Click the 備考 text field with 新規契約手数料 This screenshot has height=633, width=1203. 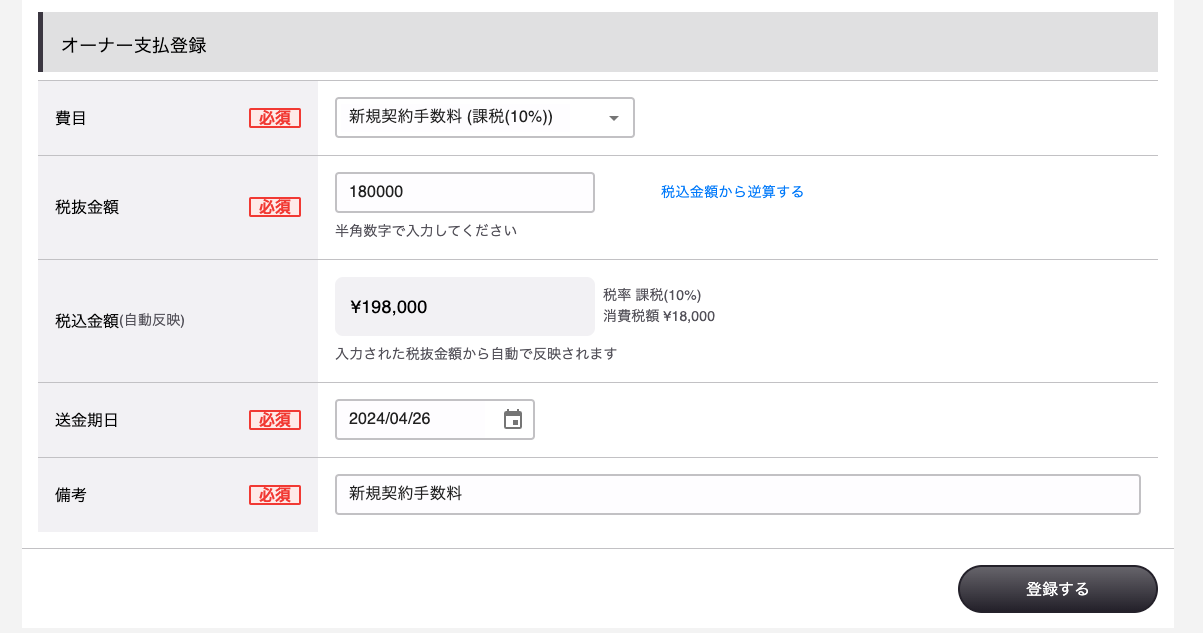(x=738, y=494)
